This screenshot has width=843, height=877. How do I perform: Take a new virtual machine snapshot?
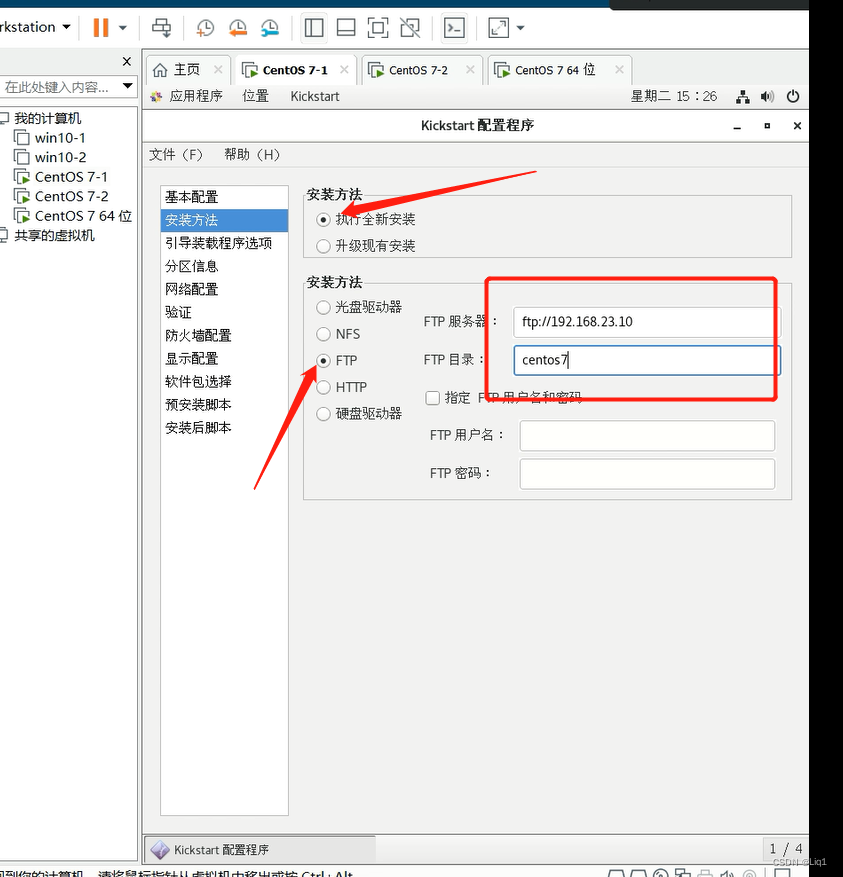204,28
